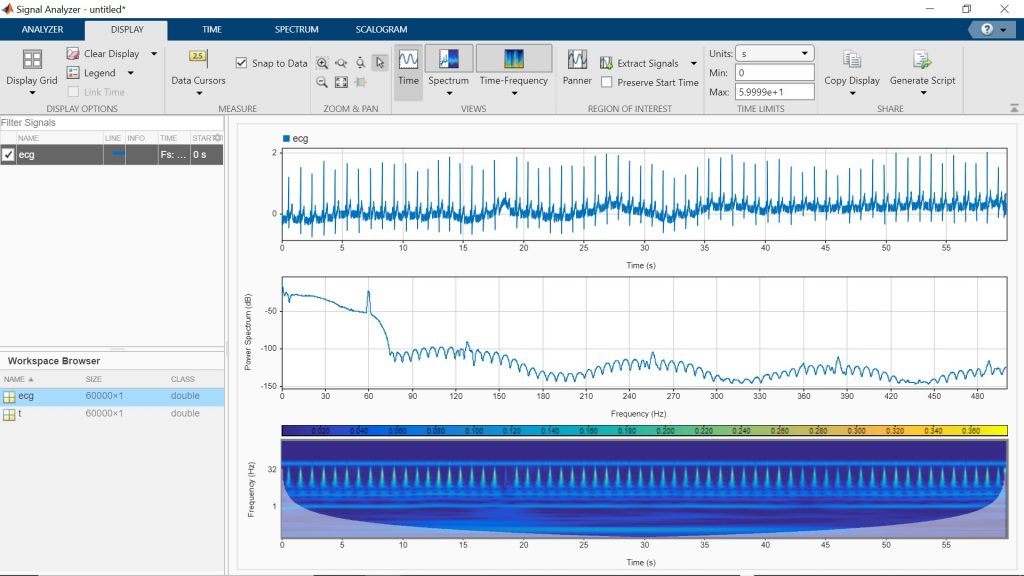Expand the Clear Display dropdown arrow
1024x576 pixels.
pyautogui.click(x=154, y=54)
